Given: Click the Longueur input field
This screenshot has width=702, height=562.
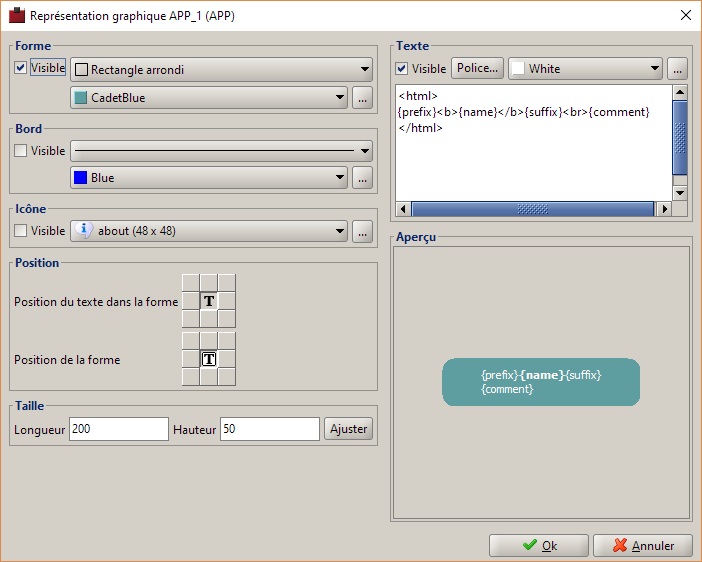Looking at the screenshot, I should [x=119, y=429].
